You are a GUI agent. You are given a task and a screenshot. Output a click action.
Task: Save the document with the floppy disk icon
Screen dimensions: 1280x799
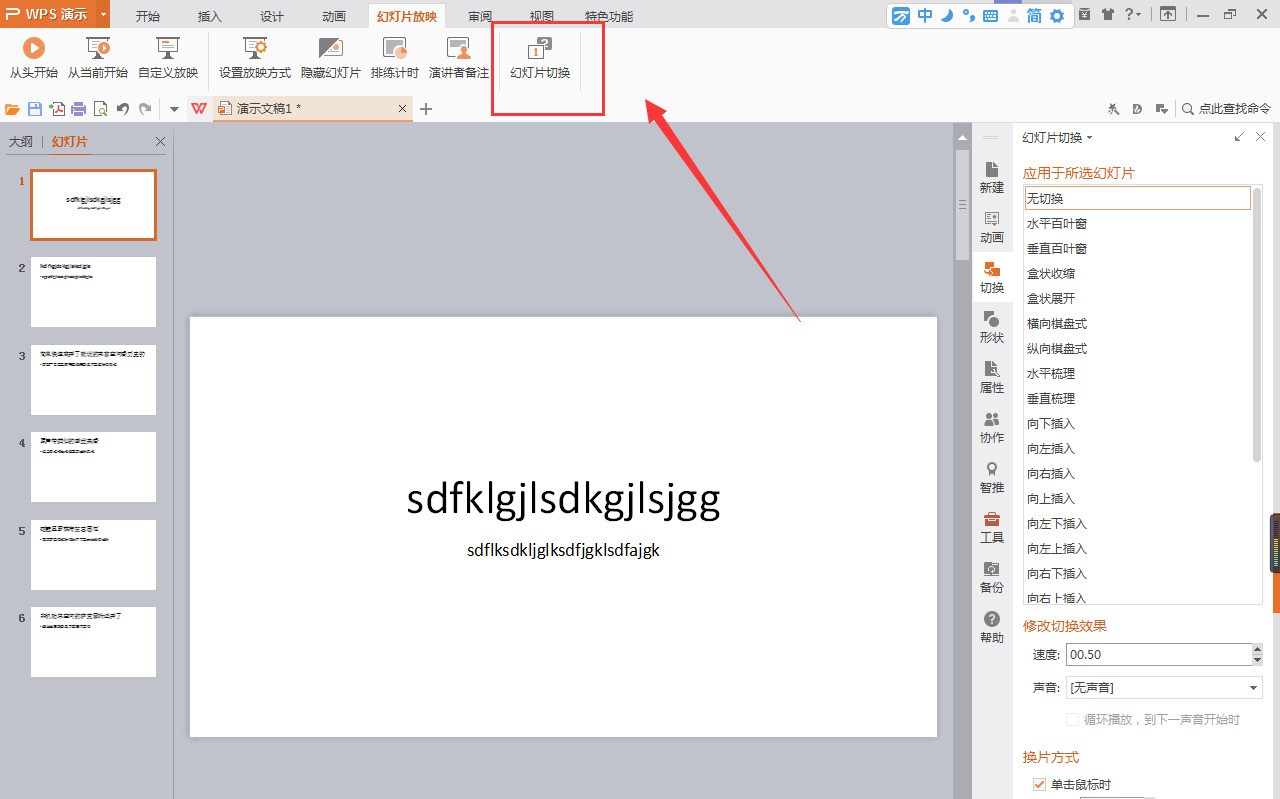click(x=35, y=109)
